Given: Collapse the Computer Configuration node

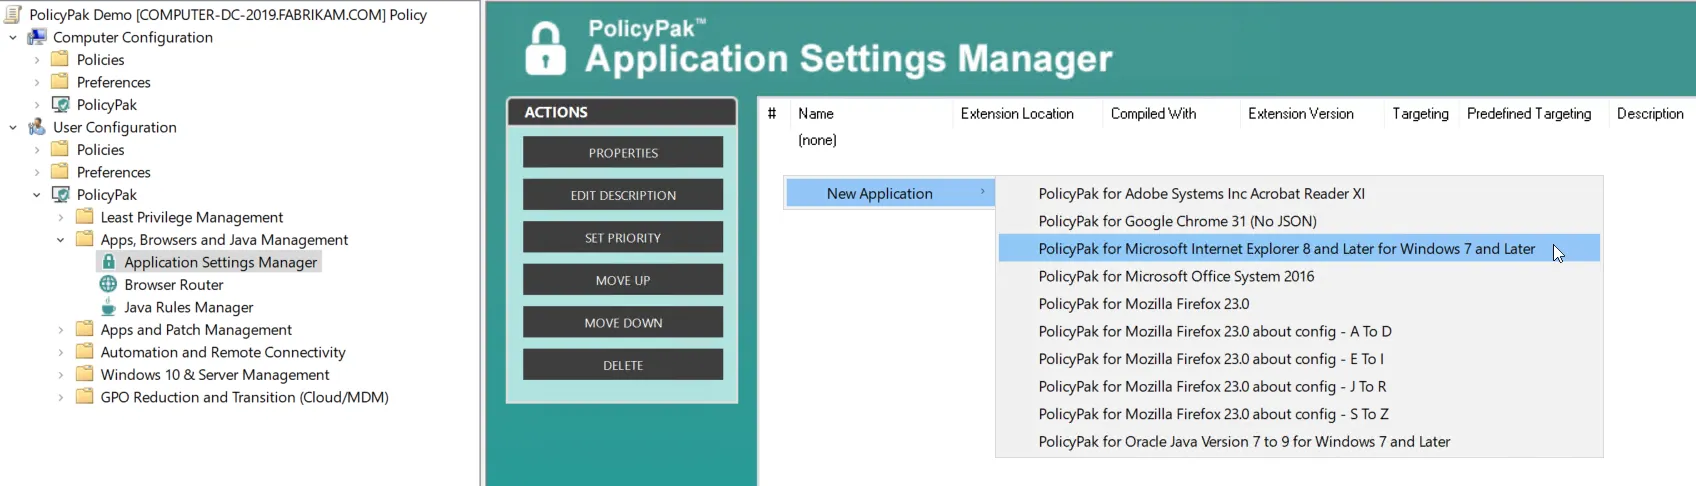Looking at the screenshot, I should pos(13,38).
